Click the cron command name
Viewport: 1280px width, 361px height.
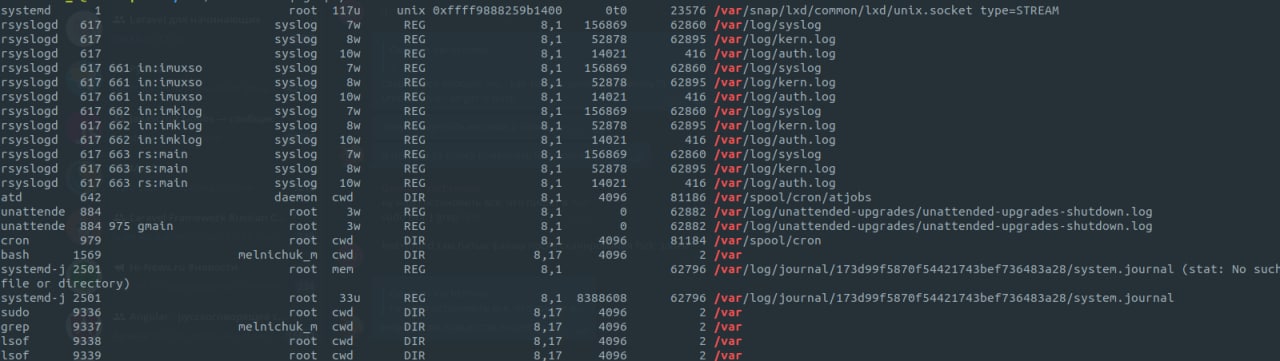tap(15, 241)
